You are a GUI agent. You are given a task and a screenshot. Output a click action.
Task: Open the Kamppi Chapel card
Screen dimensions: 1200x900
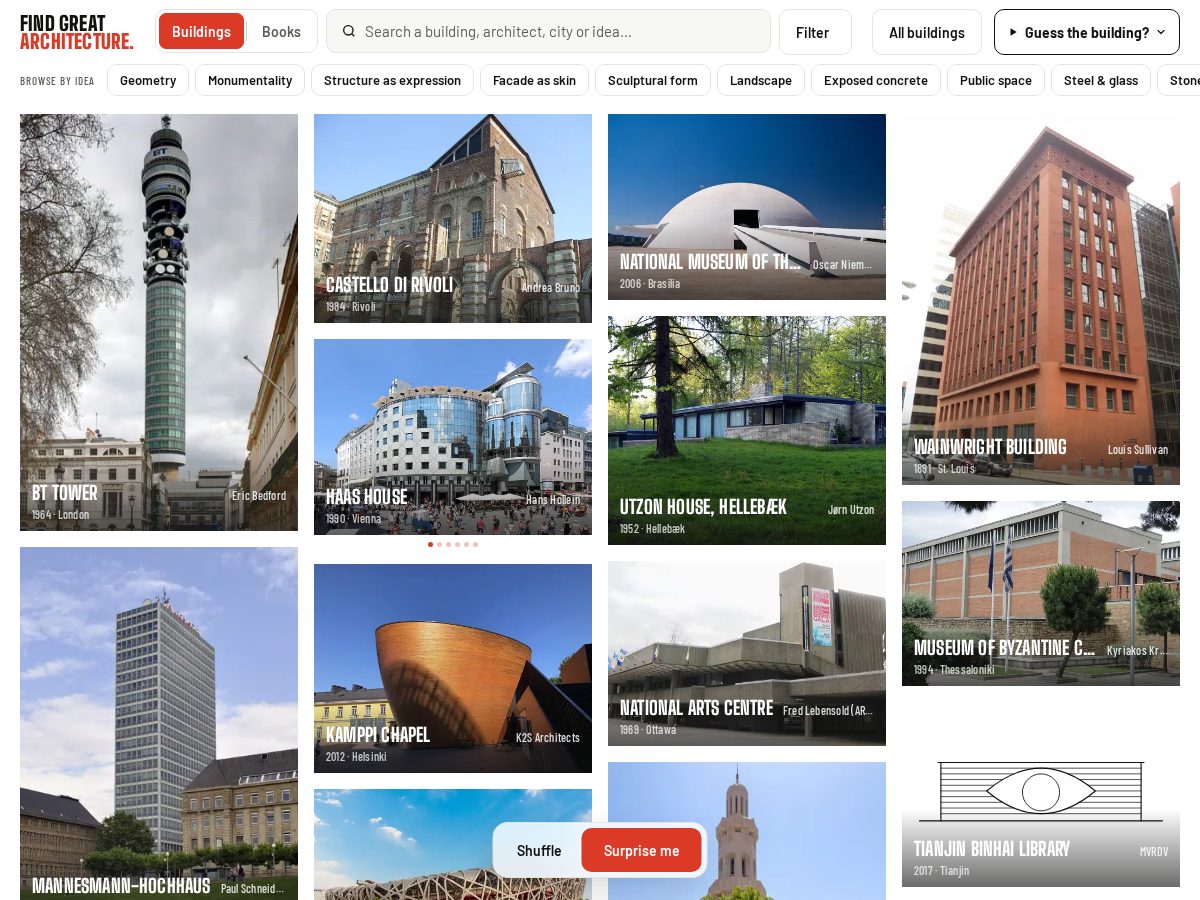point(453,668)
